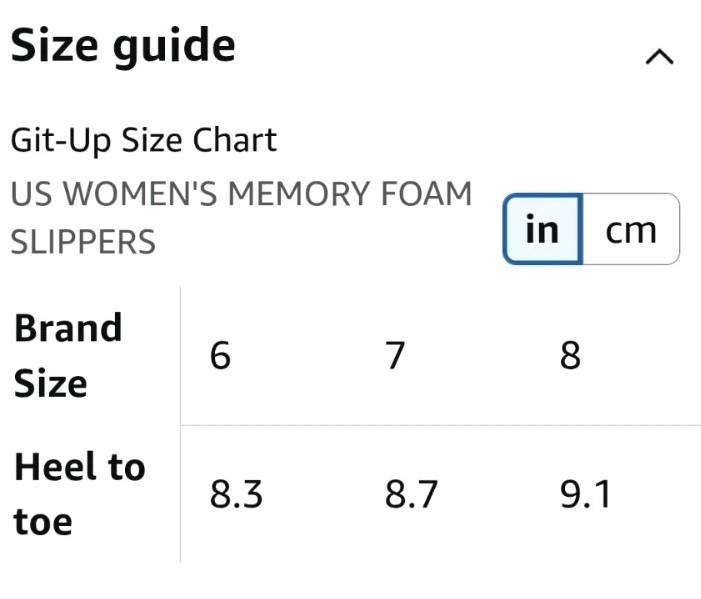Collapse the Size guide chevron
This screenshot has width=701, height=599.
pyautogui.click(x=659, y=57)
